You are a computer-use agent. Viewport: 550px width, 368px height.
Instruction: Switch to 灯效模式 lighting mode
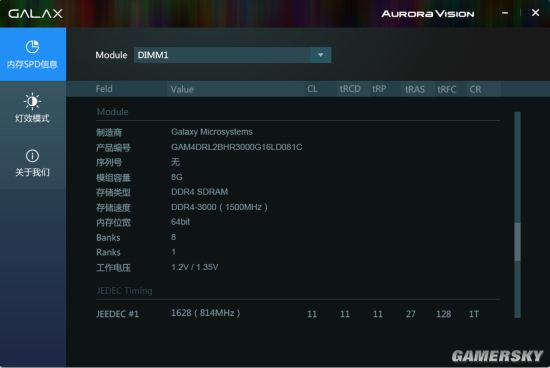[33, 108]
